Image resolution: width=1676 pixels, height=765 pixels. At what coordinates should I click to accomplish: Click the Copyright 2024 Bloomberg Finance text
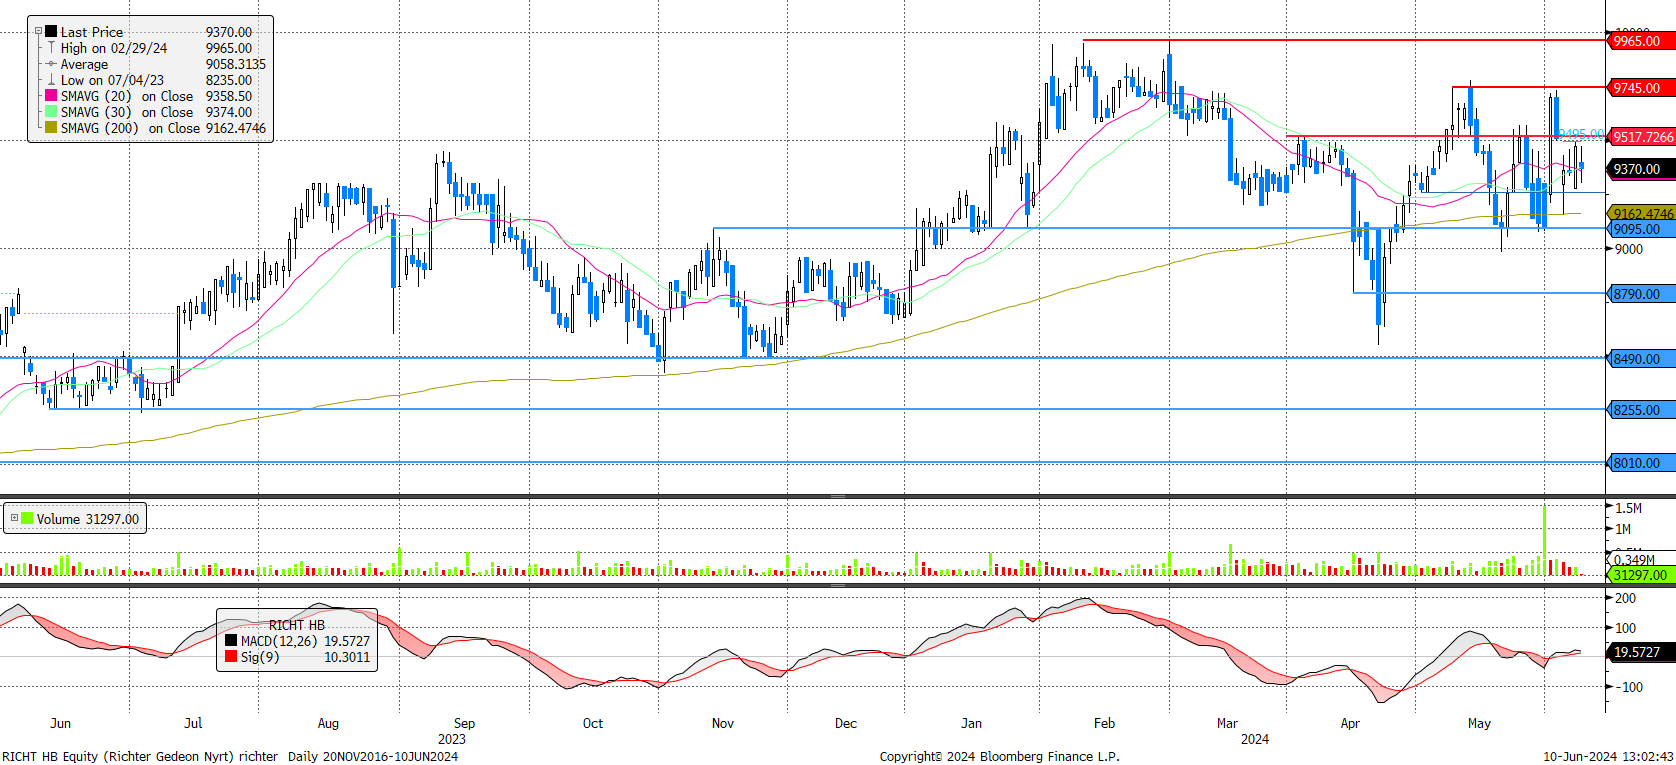pos(1000,756)
